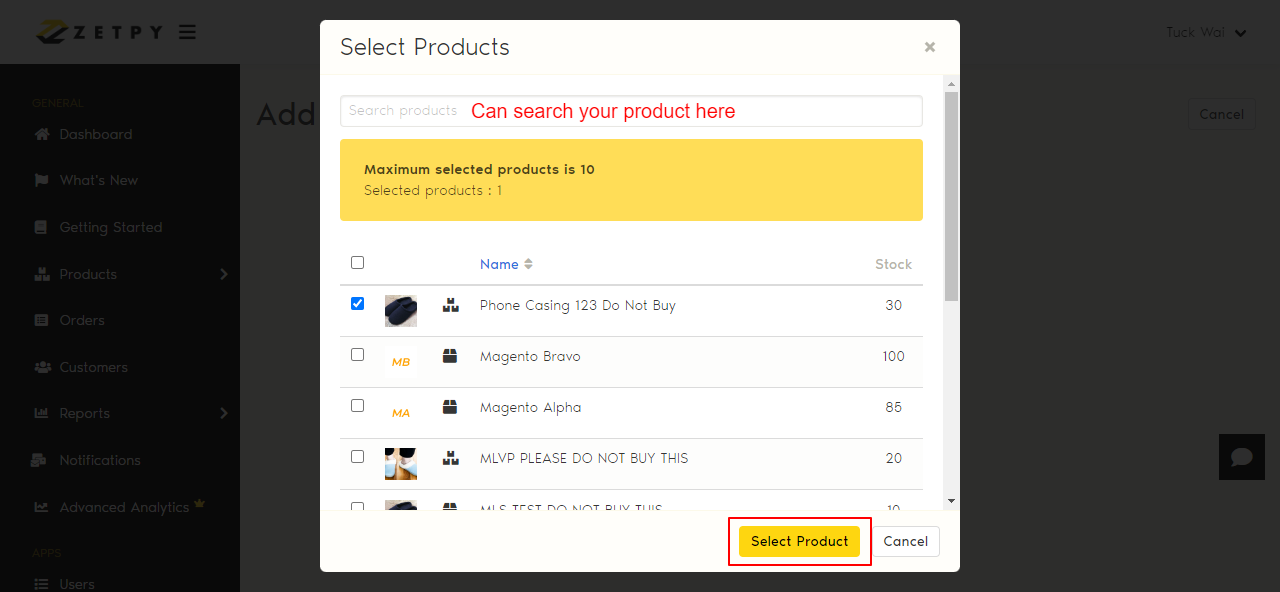Check the select-all checkbox in table header
The width and height of the screenshot is (1280, 592).
point(357,263)
